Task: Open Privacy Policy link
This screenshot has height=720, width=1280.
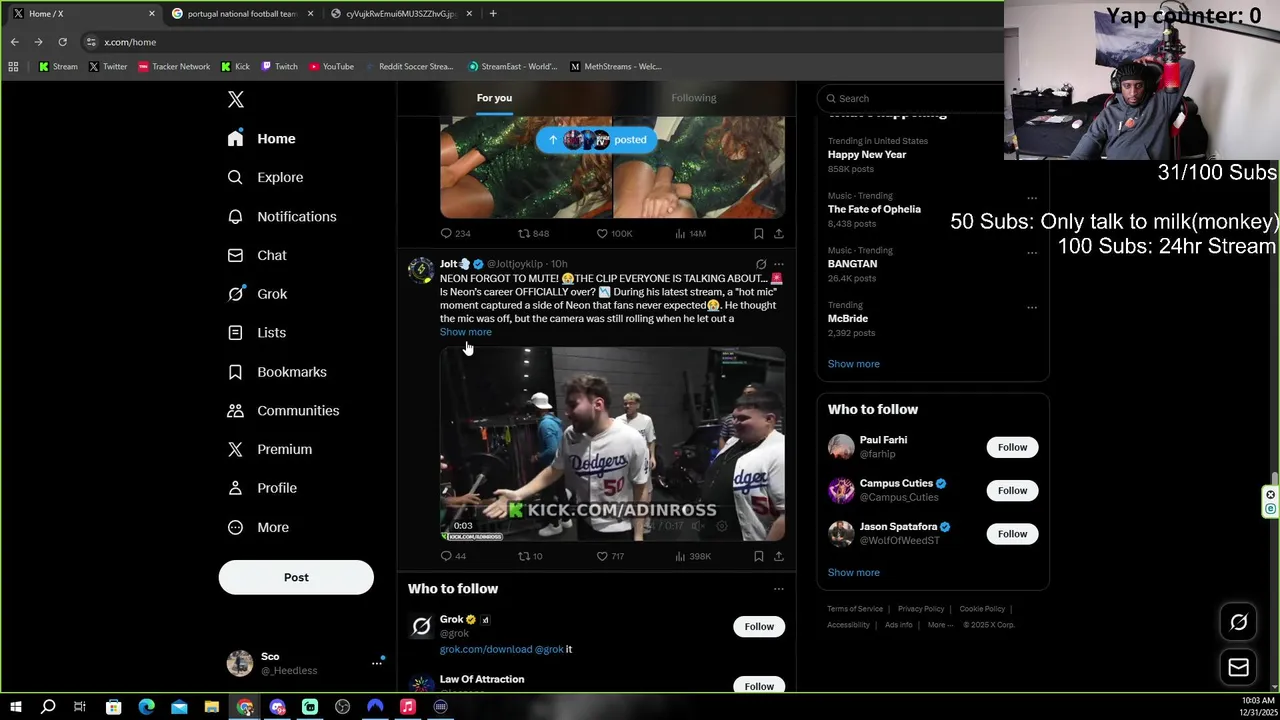Action: click(921, 609)
